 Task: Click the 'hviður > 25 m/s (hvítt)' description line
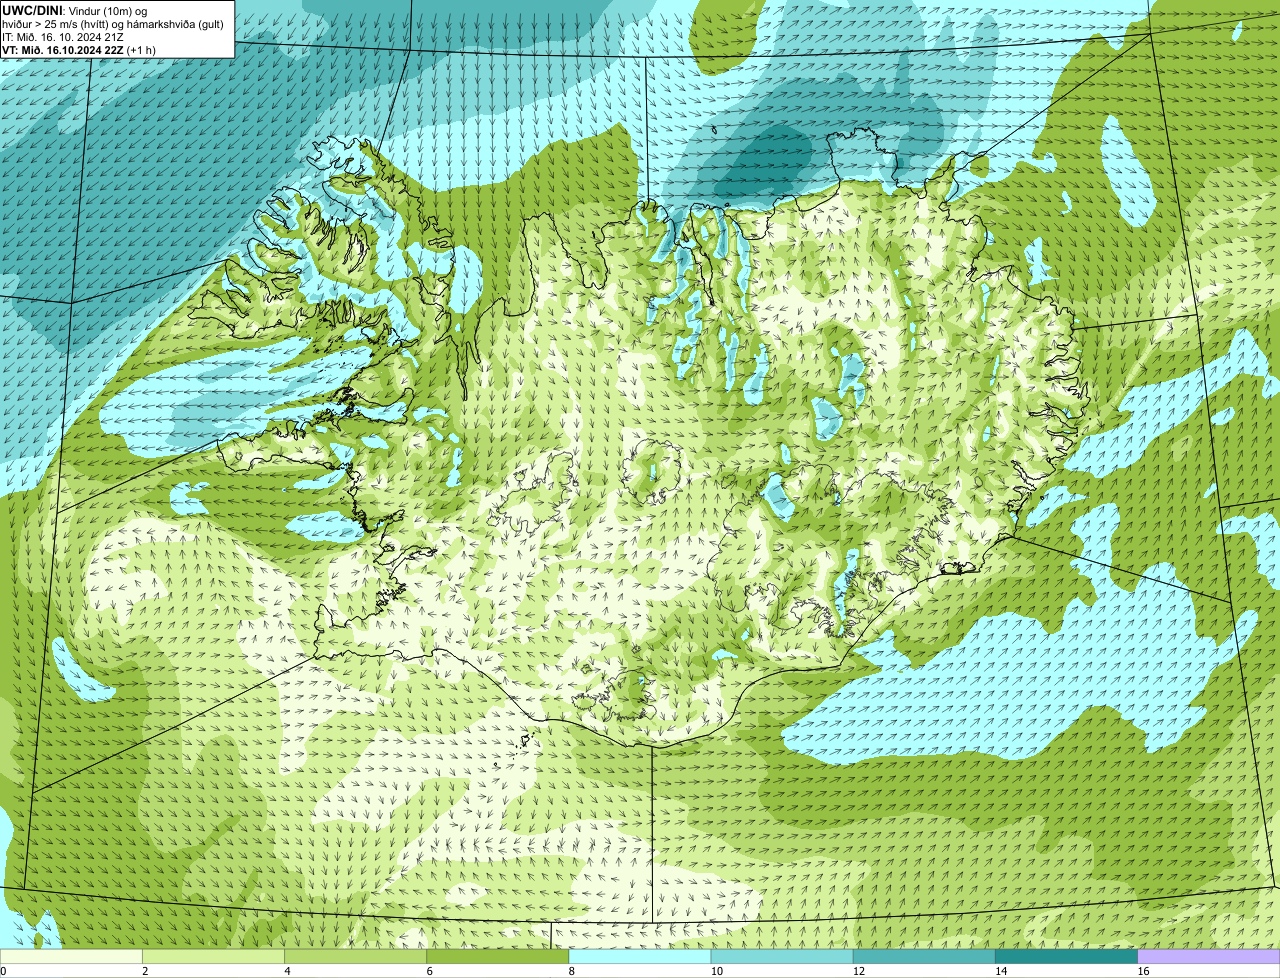pos(113,24)
